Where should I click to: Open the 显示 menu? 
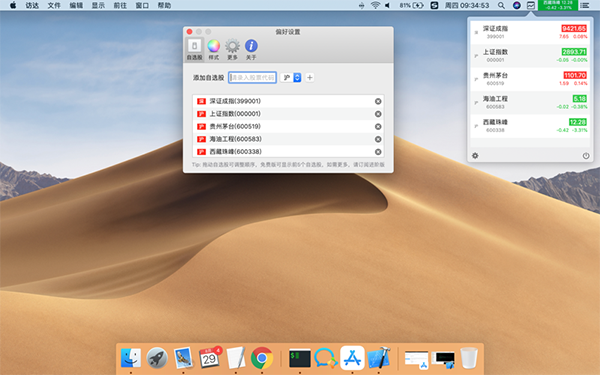pyautogui.click(x=98, y=5)
